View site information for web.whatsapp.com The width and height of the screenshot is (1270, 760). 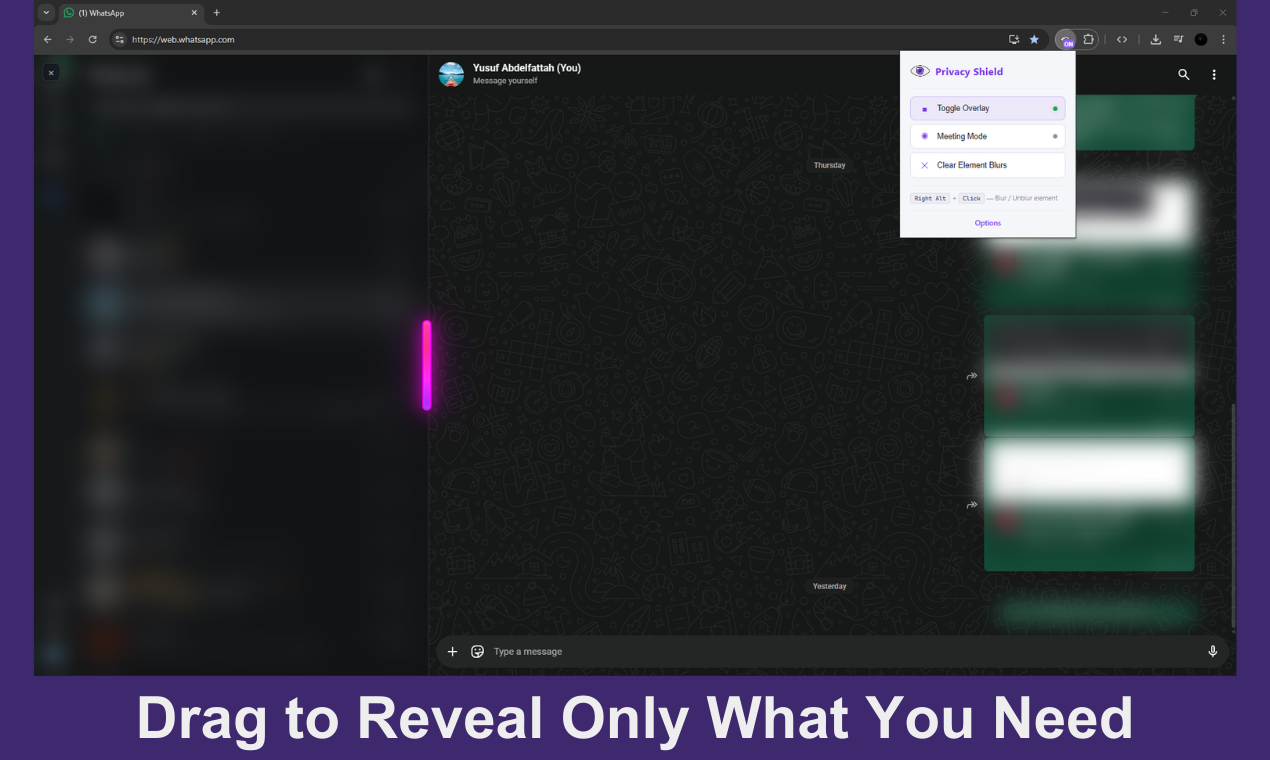tap(119, 39)
